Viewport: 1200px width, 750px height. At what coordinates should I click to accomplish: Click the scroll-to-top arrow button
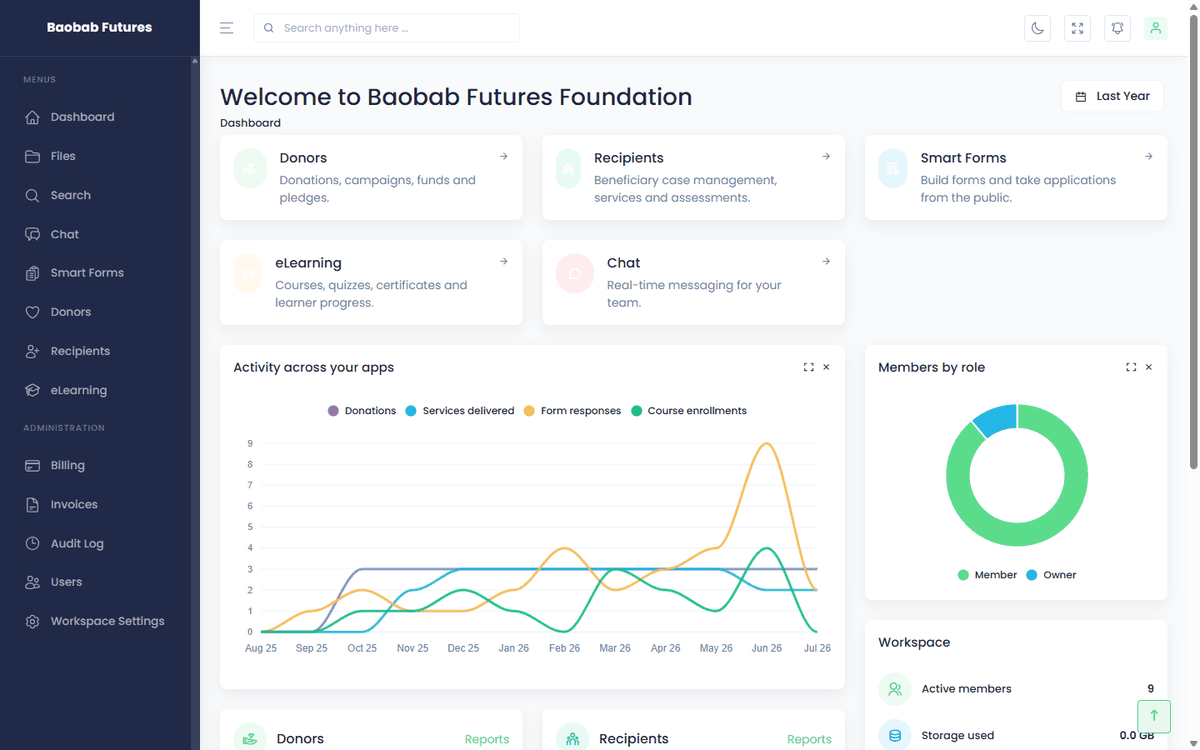(1154, 716)
